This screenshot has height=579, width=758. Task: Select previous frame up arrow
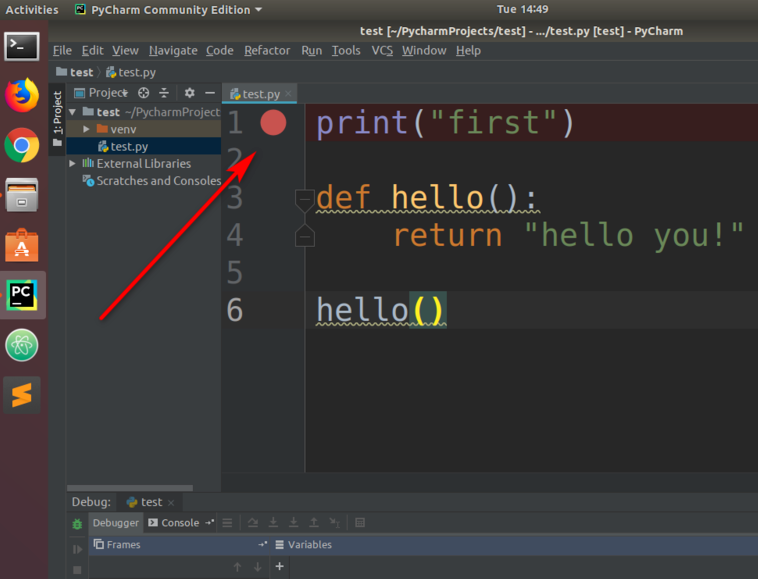(x=237, y=566)
